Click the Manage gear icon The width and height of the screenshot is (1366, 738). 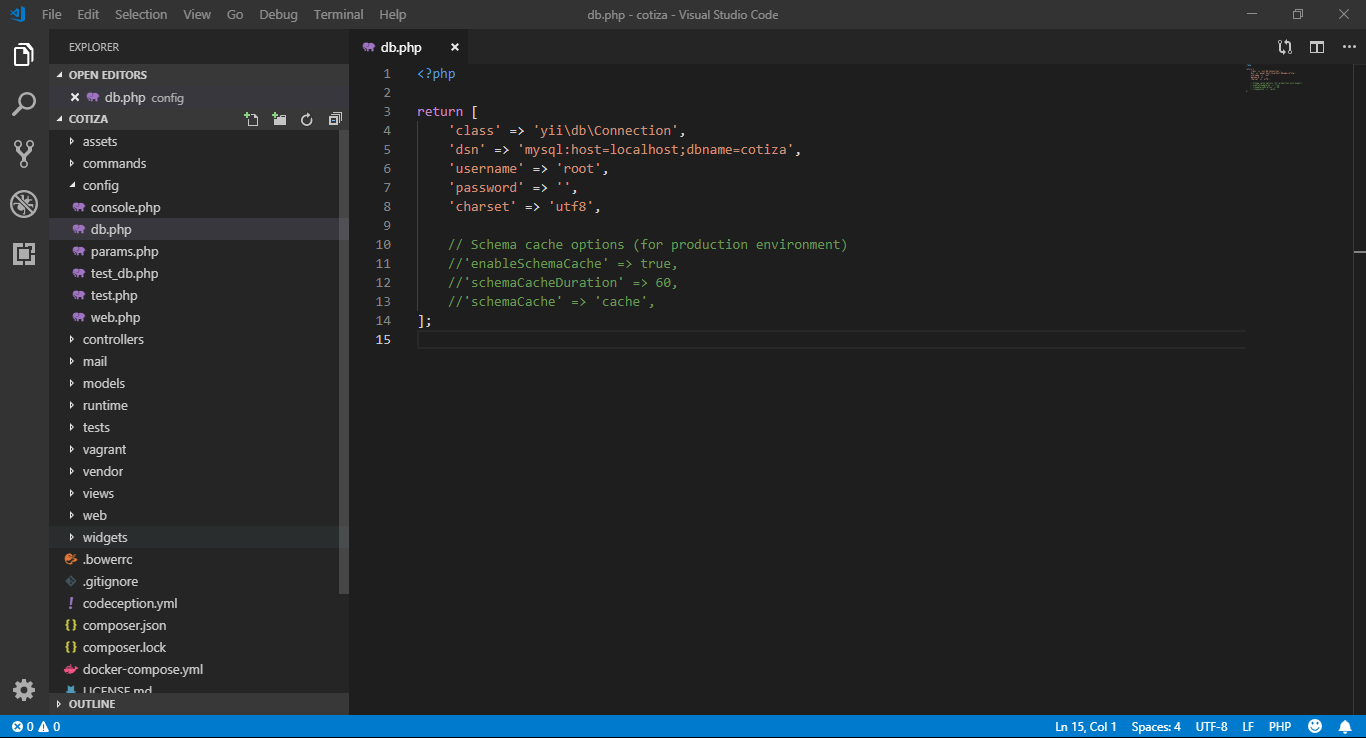click(x=24, y=690)
